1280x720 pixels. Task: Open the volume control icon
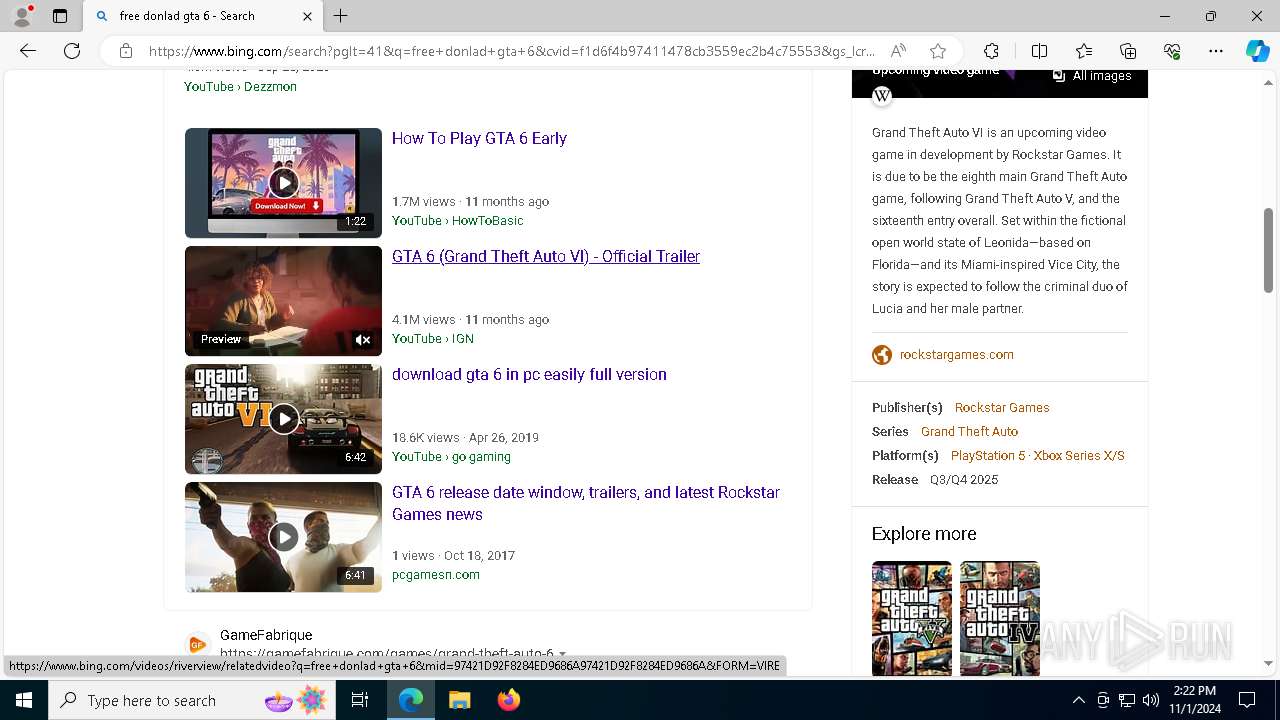click(x=1150, y=700)
